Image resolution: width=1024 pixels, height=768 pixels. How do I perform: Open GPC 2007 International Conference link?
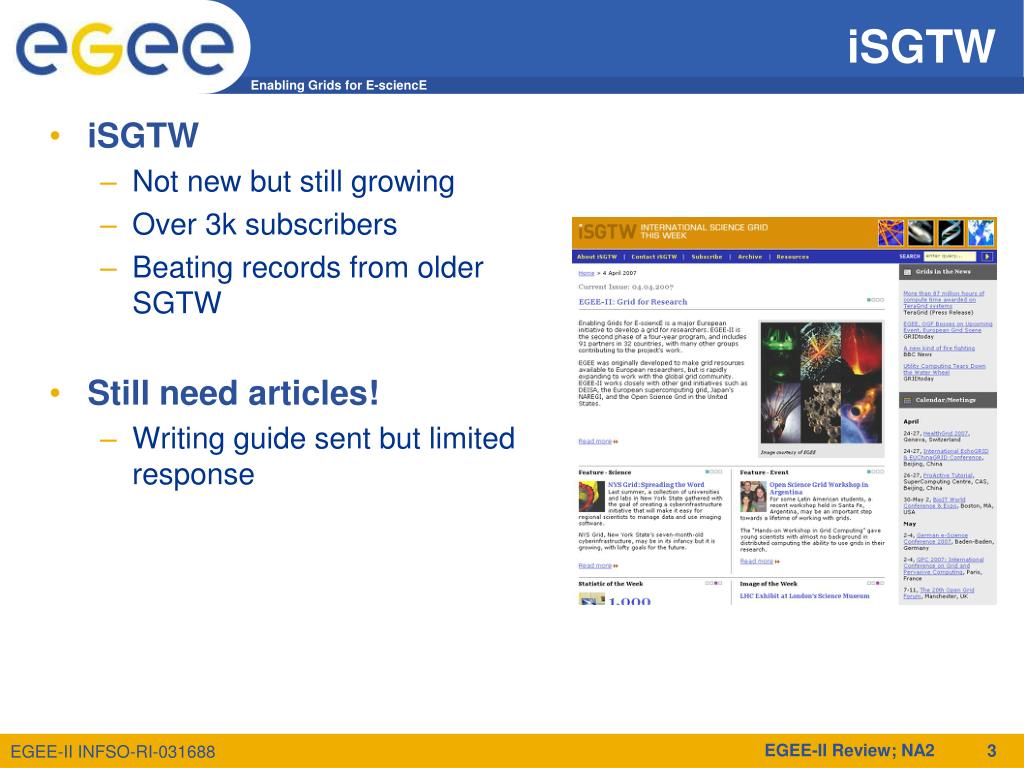pyautogui.click(x=944, y=566)
